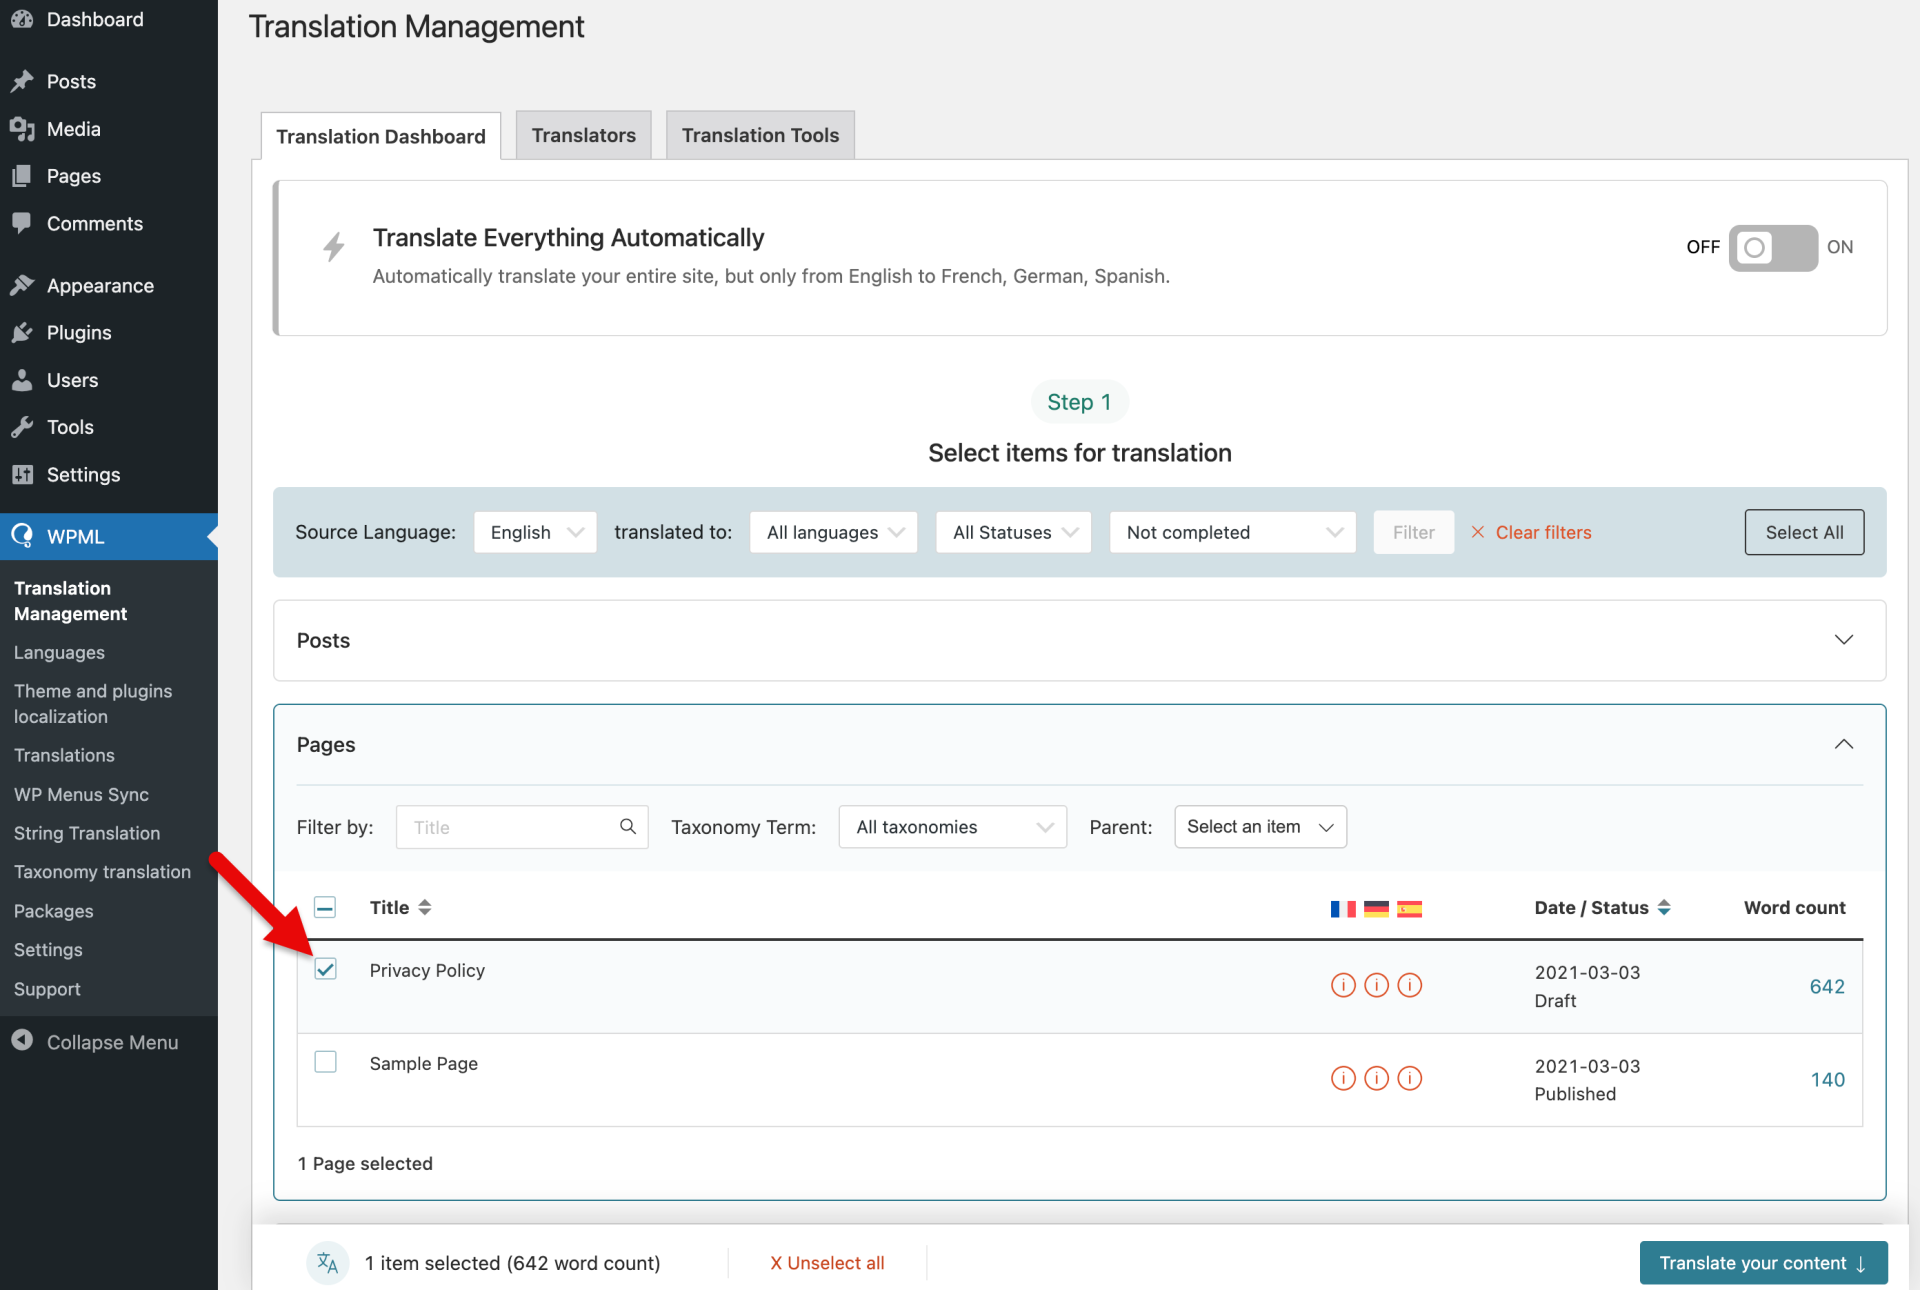Viewport: 1920px width, 1290px height.
Task: Click the Pages icon in sidebar
Action: coord(22,176)
